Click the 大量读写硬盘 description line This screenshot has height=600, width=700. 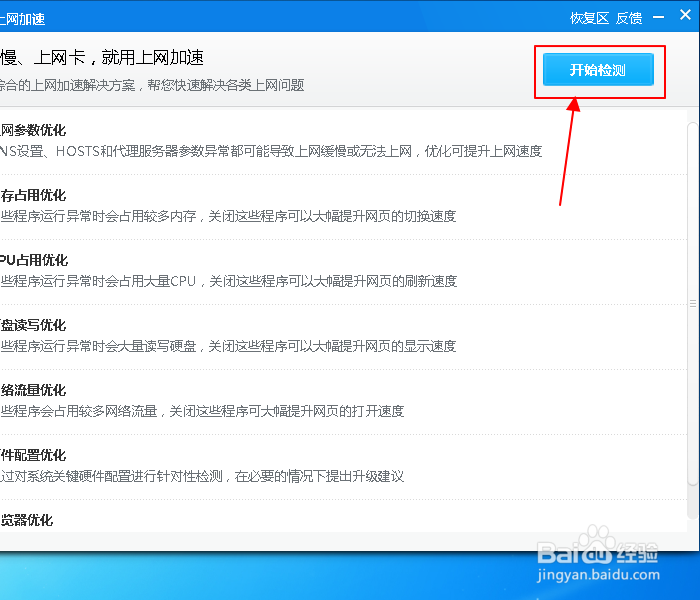coord(228,346)
